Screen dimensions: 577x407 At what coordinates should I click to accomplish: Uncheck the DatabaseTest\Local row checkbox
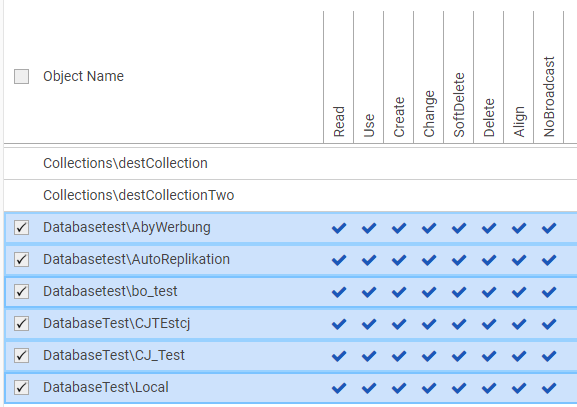click(21, 387)
